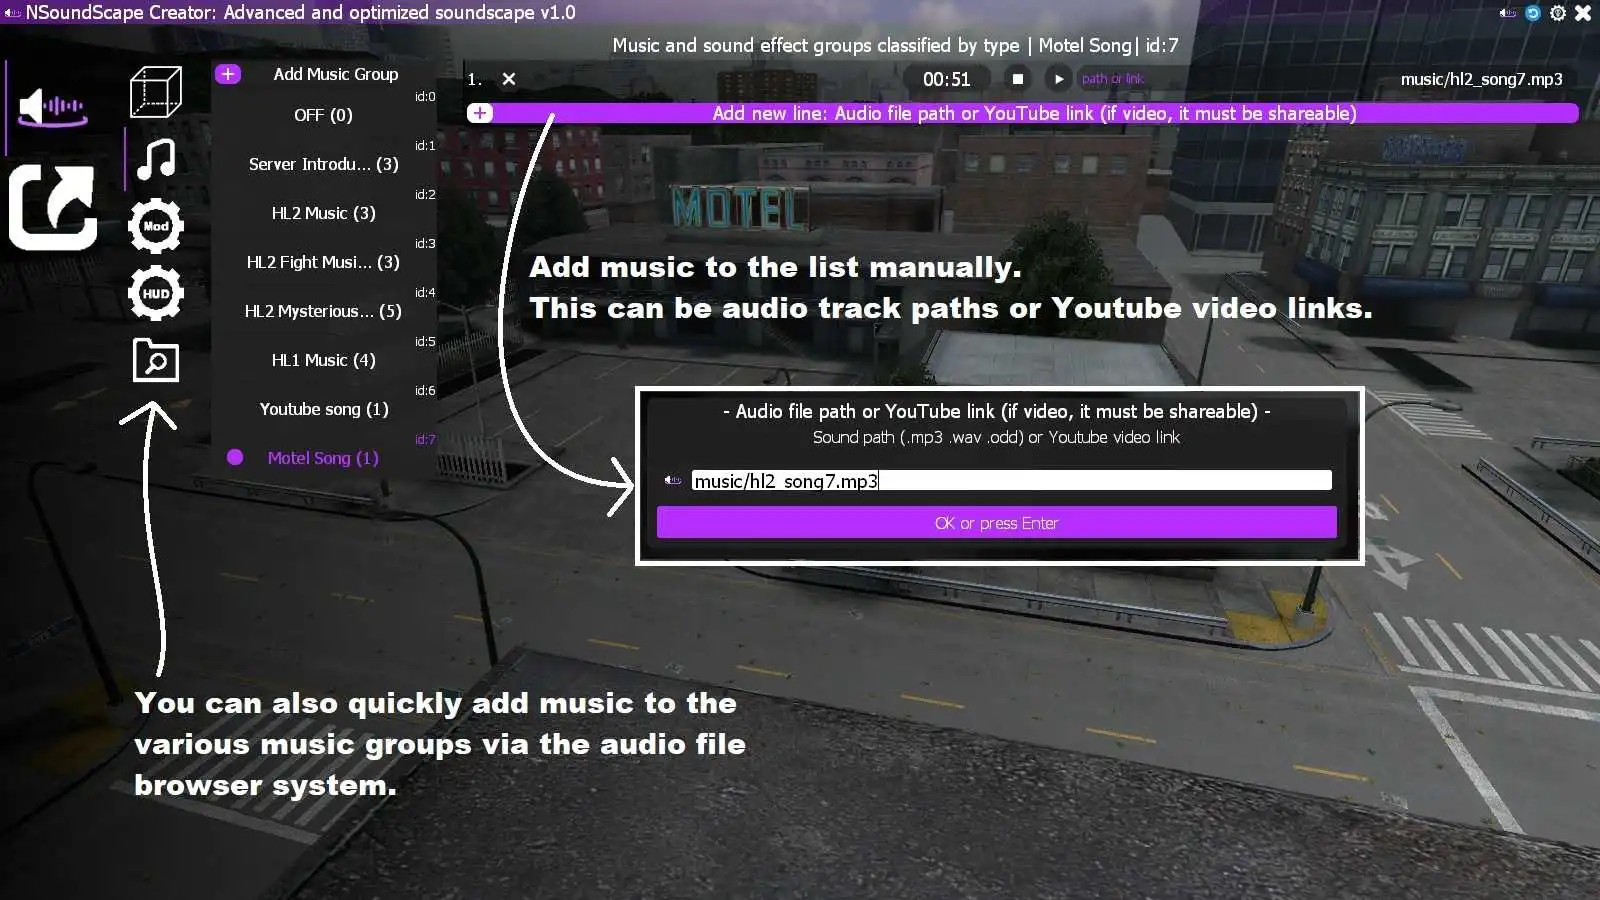The image size is (1600, 900).
Task: Click the export share arrow icon
Action: point(52,207)
